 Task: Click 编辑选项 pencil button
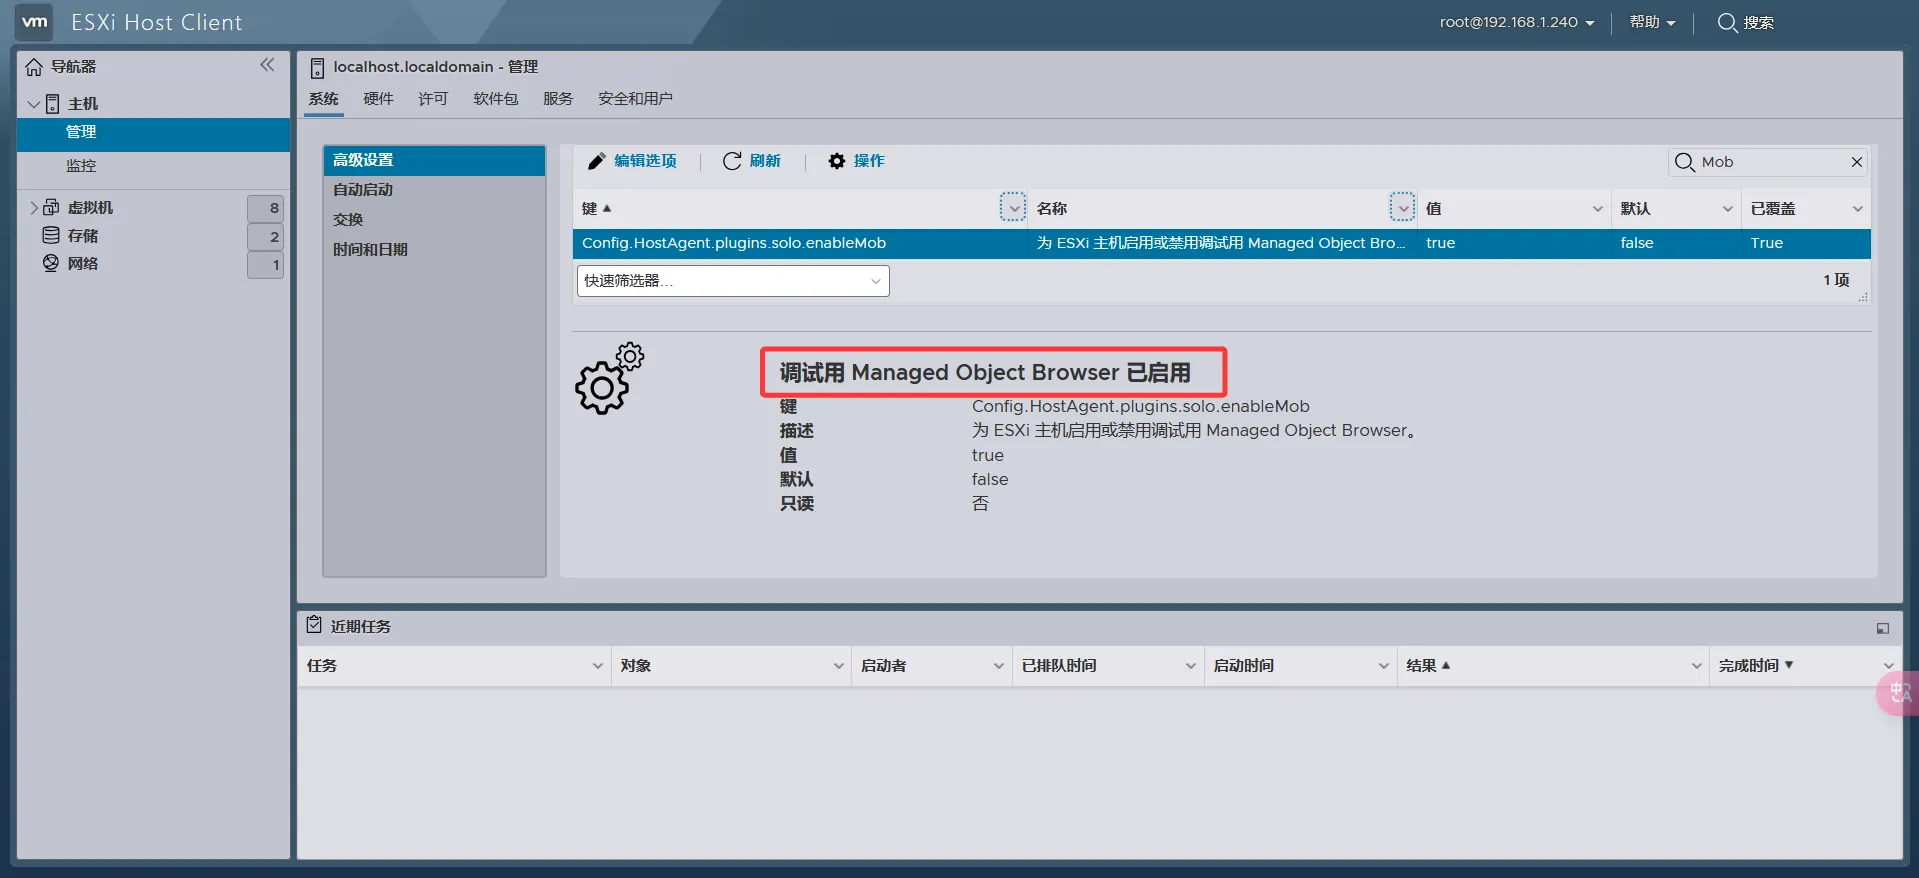click(632, 161)
